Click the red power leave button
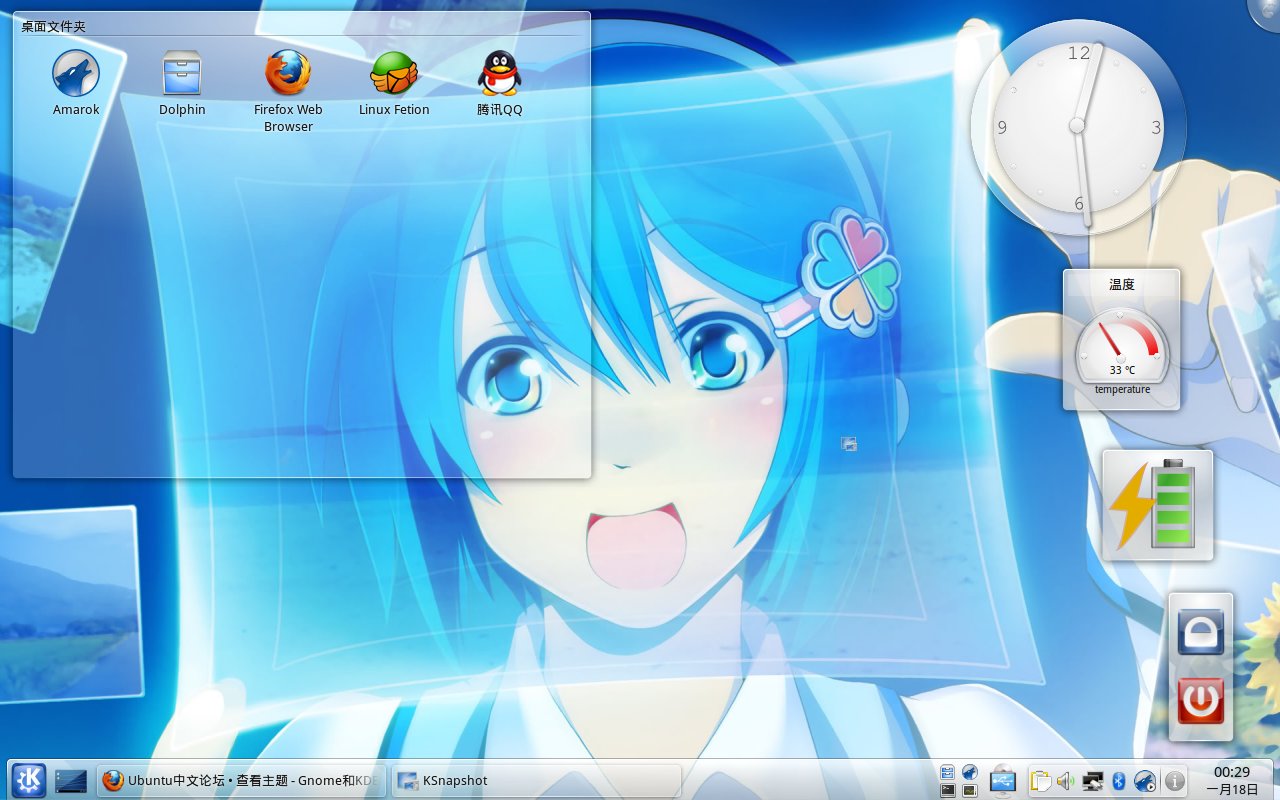The height and width of the screenshot is (800, 1280). coord(1201,701)
